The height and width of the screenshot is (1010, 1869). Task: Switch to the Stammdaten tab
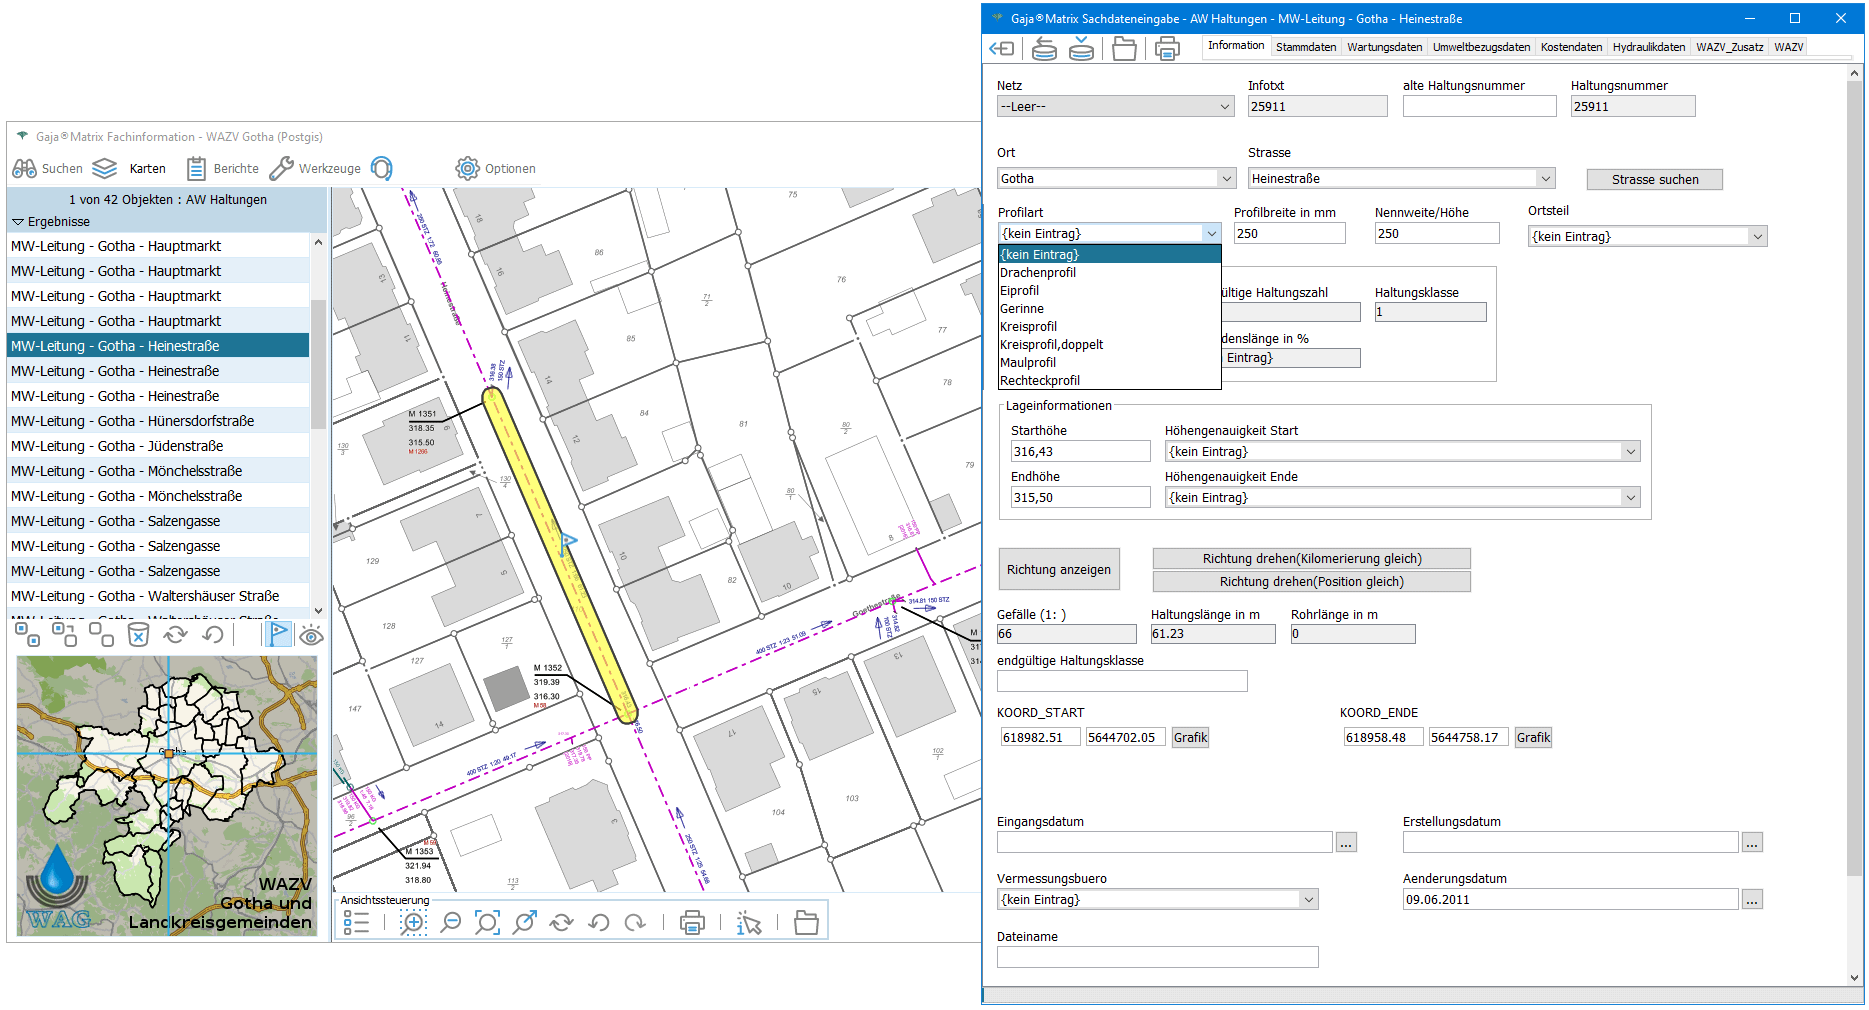pyautogui.click(x=1305, y=47)
